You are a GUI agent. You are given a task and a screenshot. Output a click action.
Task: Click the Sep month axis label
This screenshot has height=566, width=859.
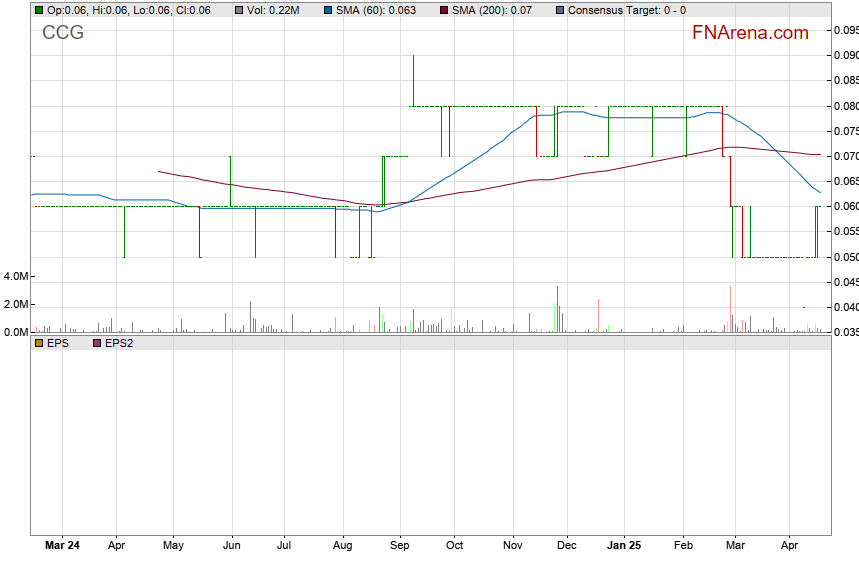click(x=400, y=547)
